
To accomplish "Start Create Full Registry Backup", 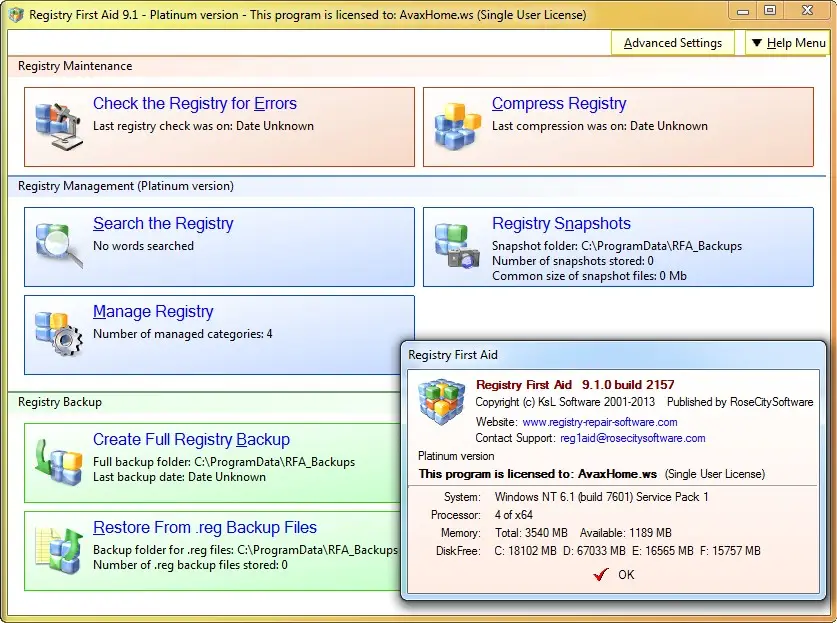I will click(x=191, y=439).
